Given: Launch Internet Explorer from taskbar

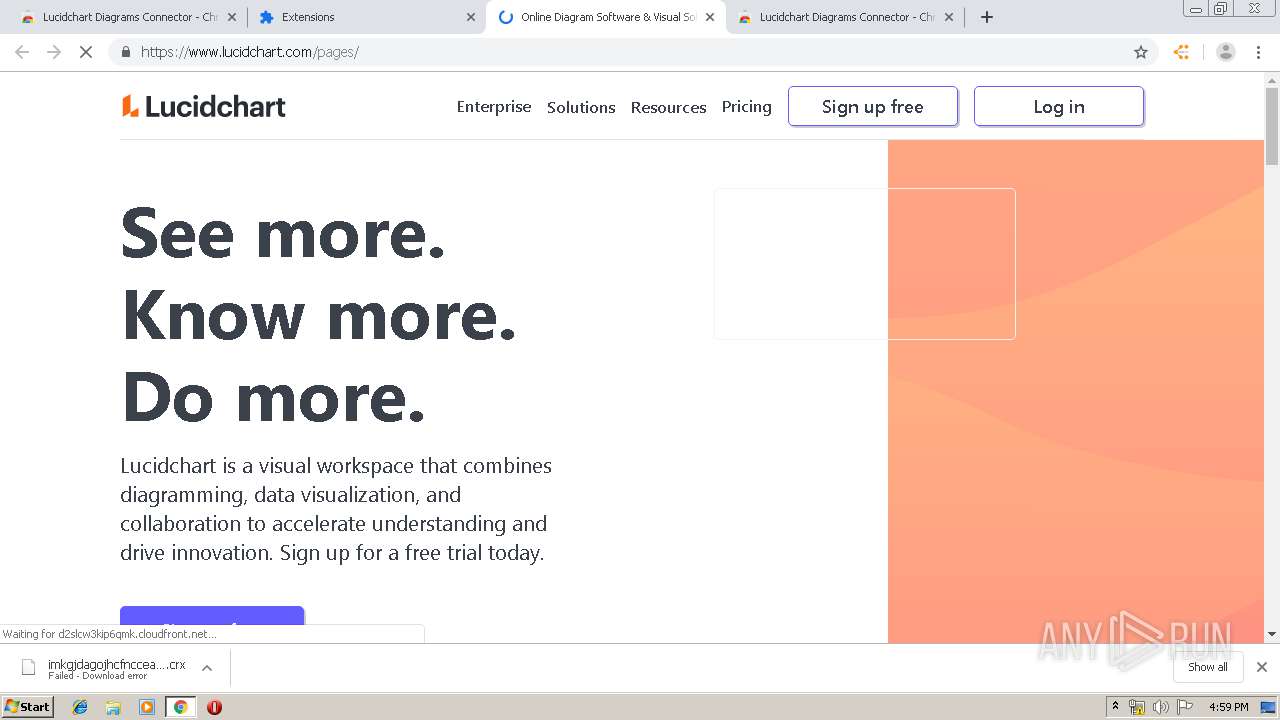Looking at the screenshot, I should click(x=80, y=707).
